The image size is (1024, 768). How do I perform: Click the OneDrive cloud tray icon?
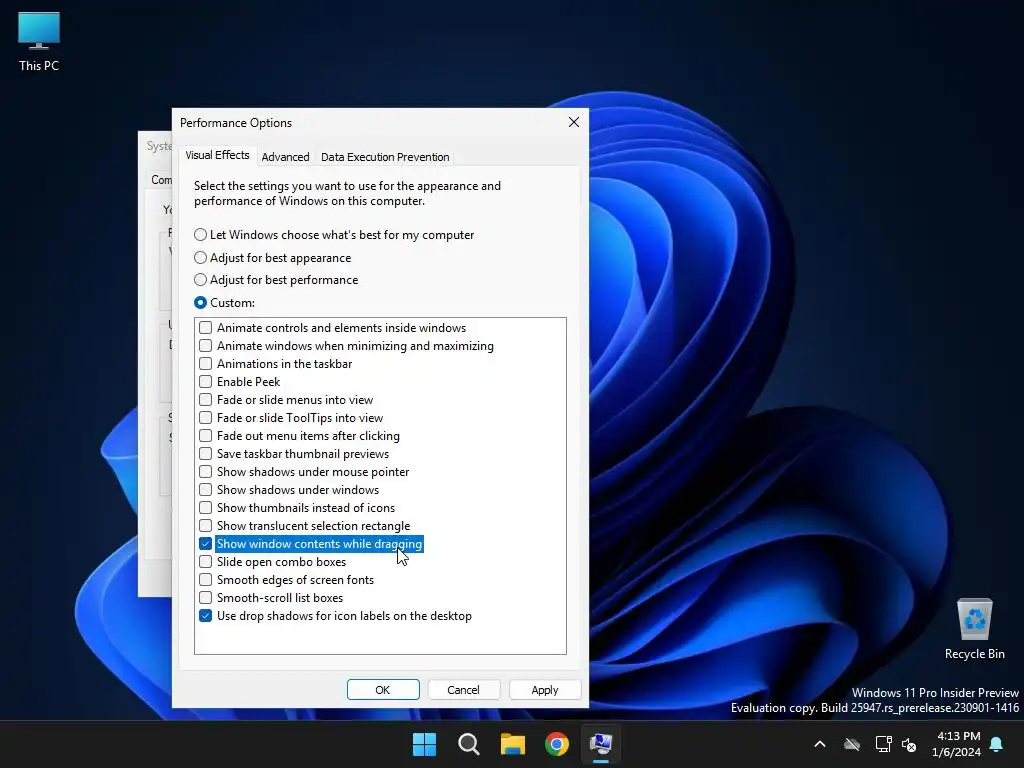click(852, 744)
